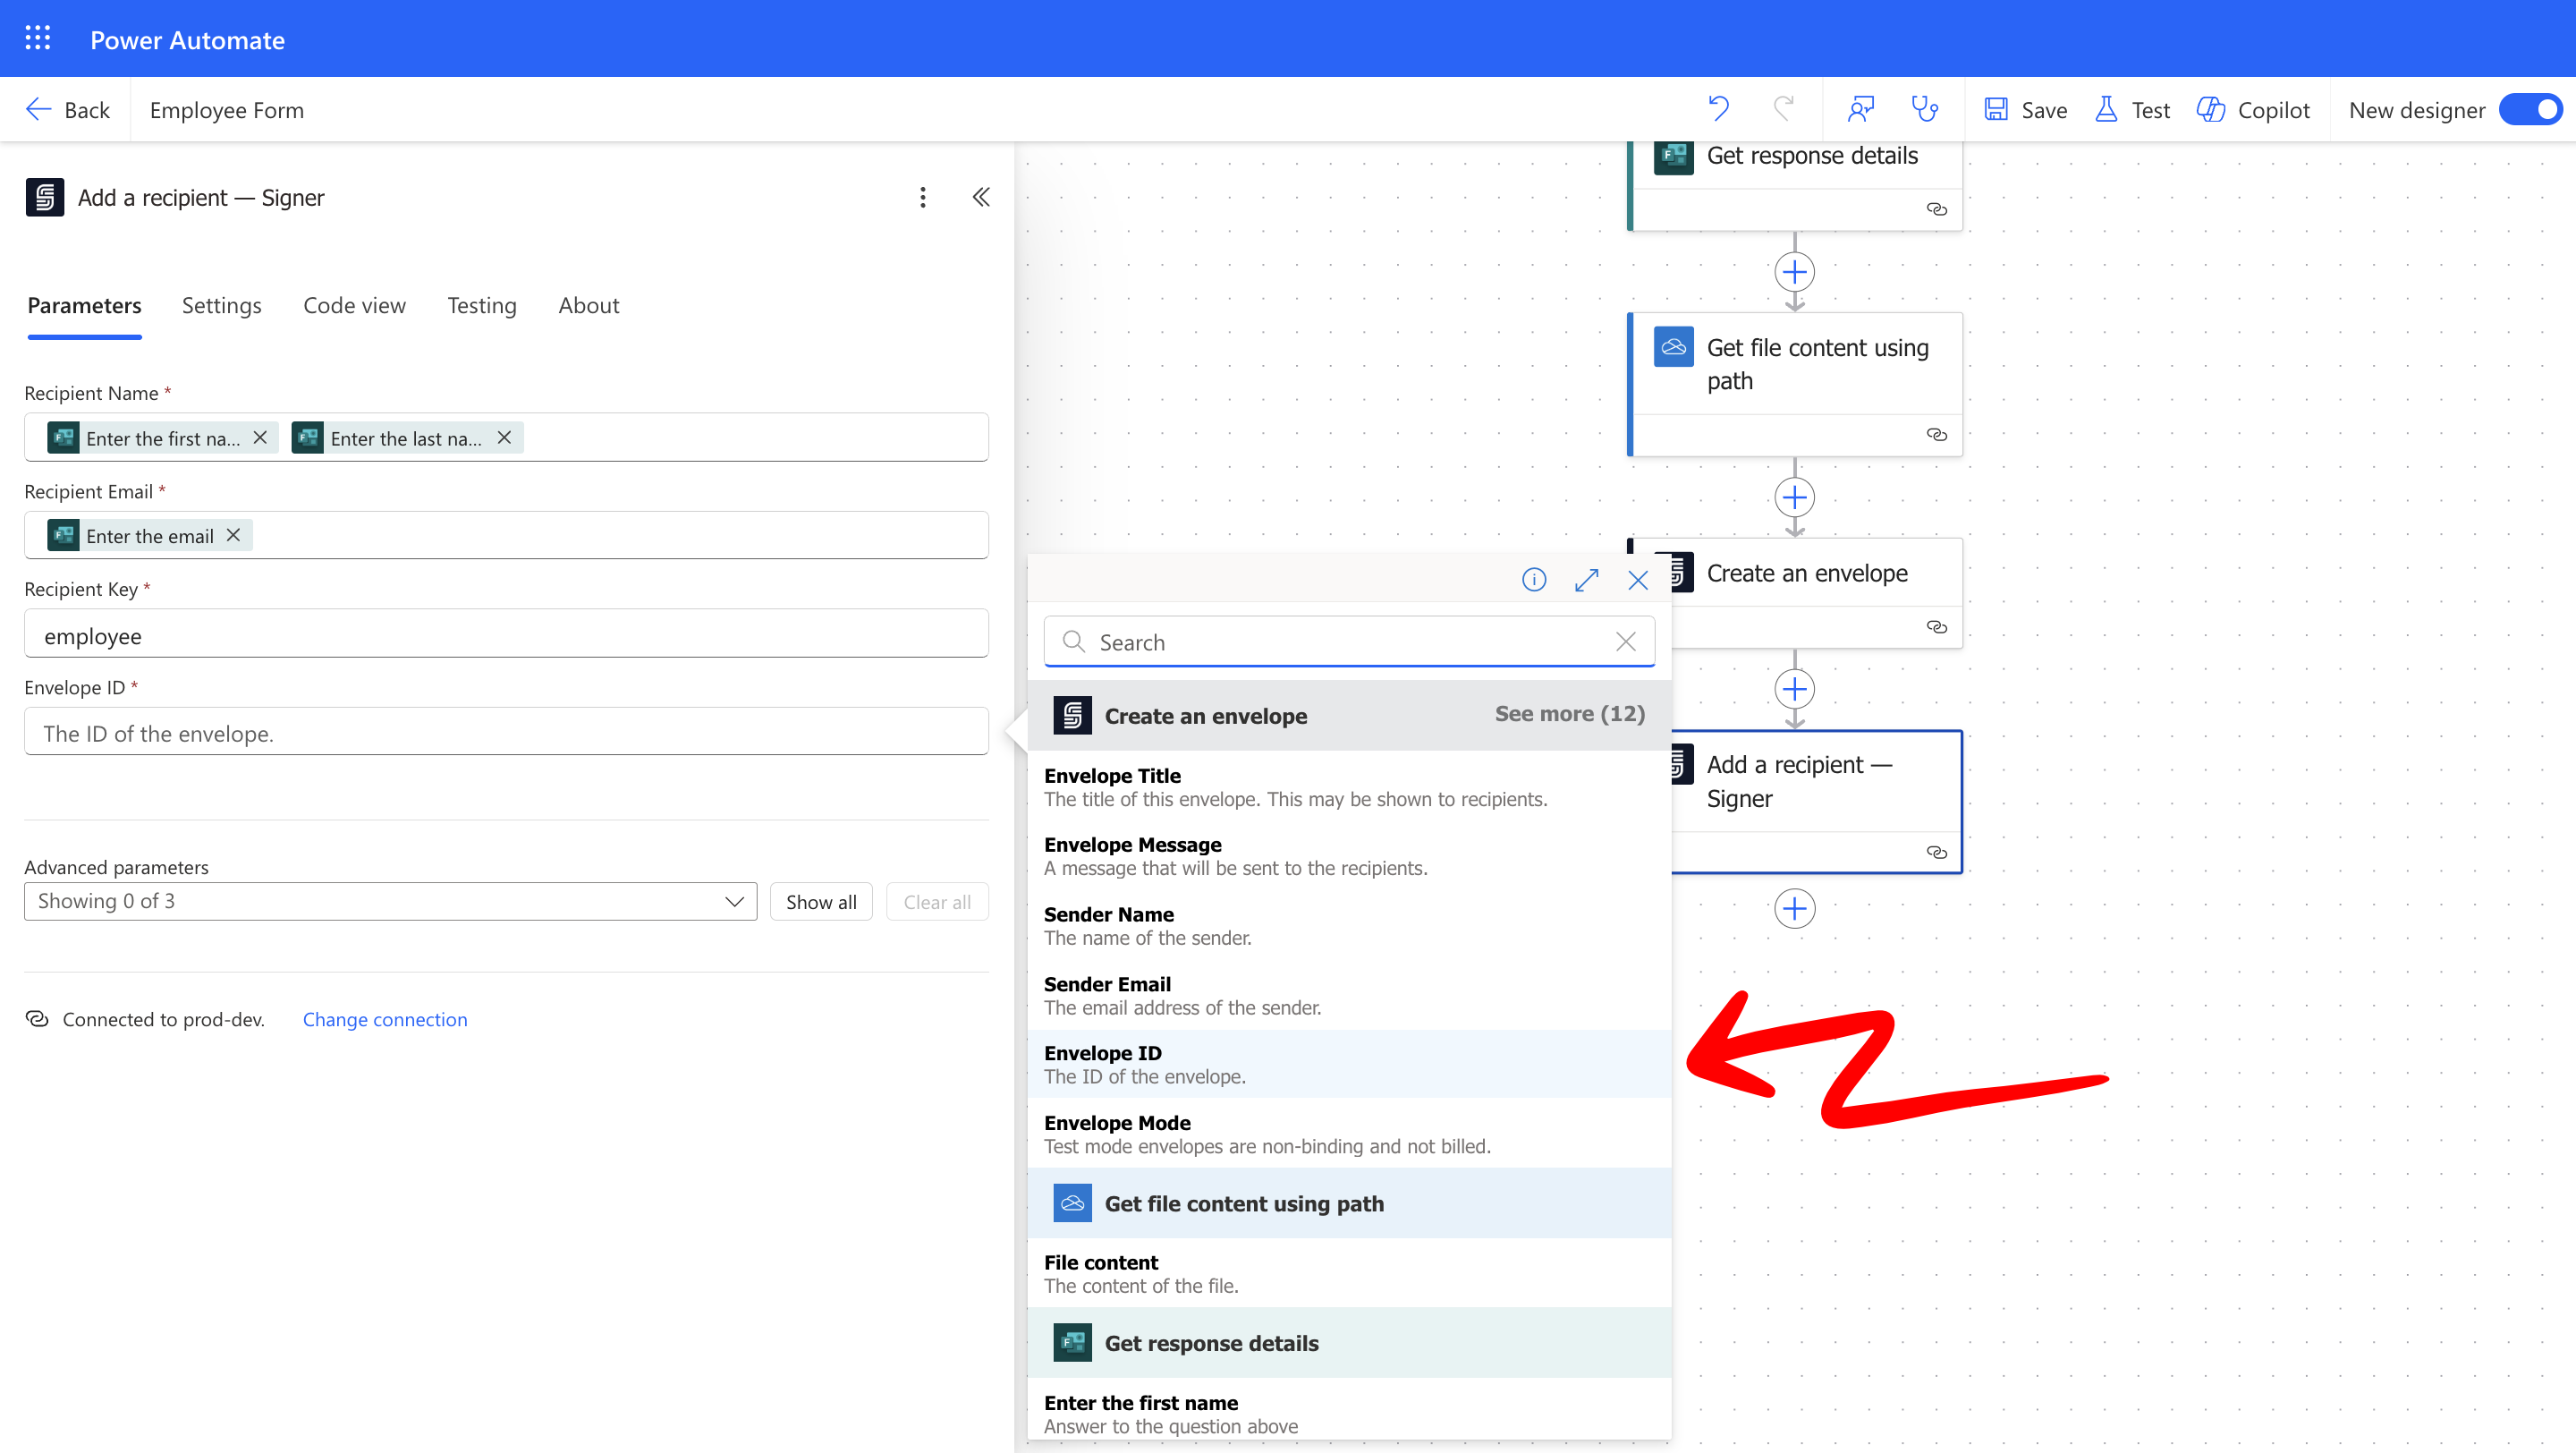Expand See more (12) for Create an envelope
The width and height of the screenshot is (2576, 1453).
point(1569,713)
